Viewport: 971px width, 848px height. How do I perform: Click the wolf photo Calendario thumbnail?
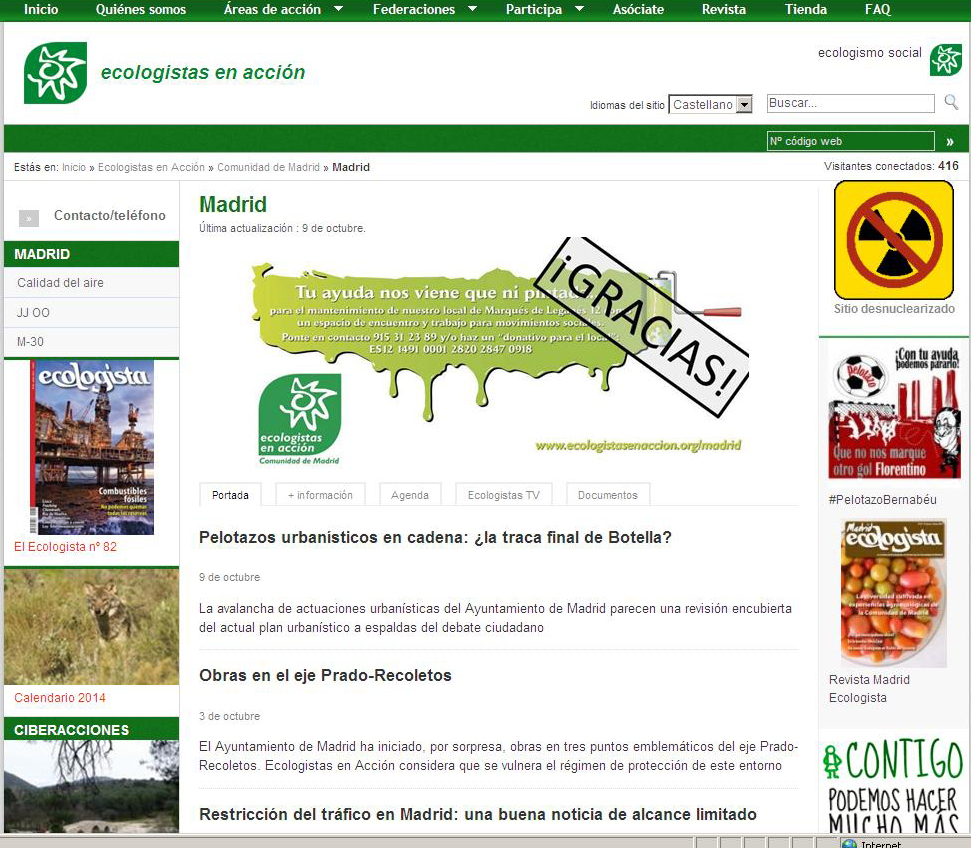point(92,626)
